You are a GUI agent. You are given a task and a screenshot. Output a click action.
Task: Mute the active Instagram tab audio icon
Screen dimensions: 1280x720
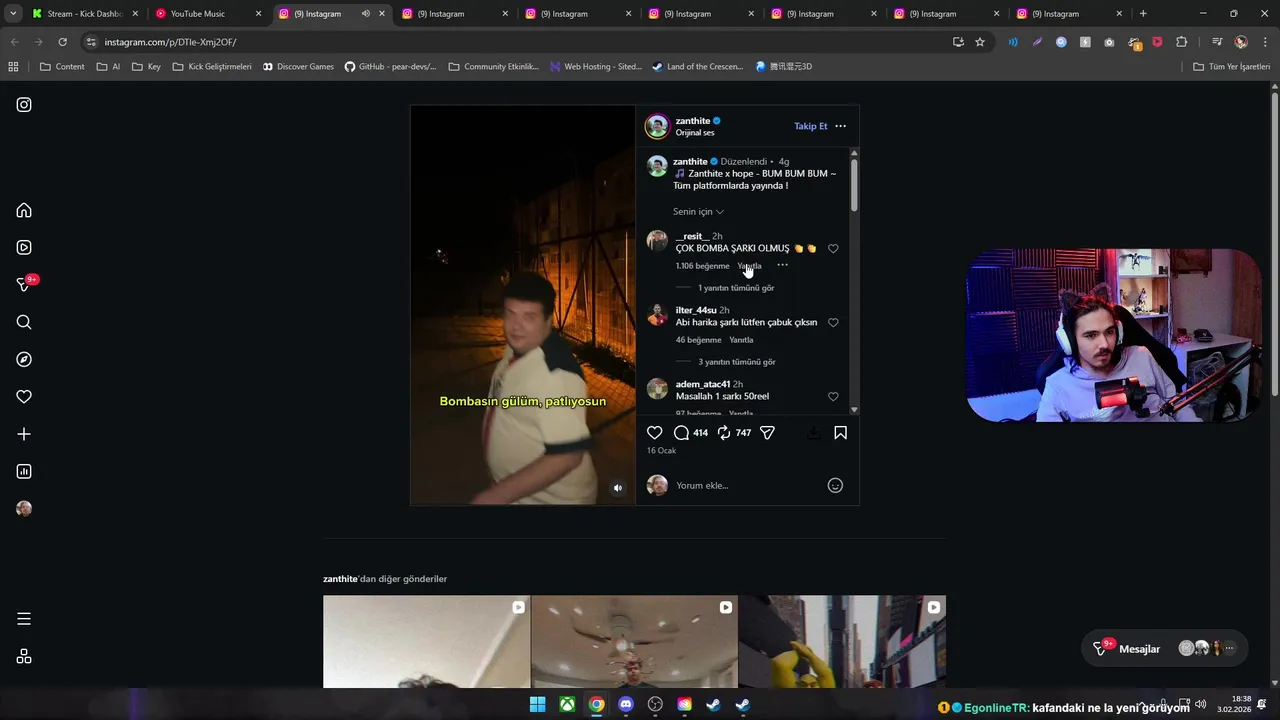coord(365,14)
